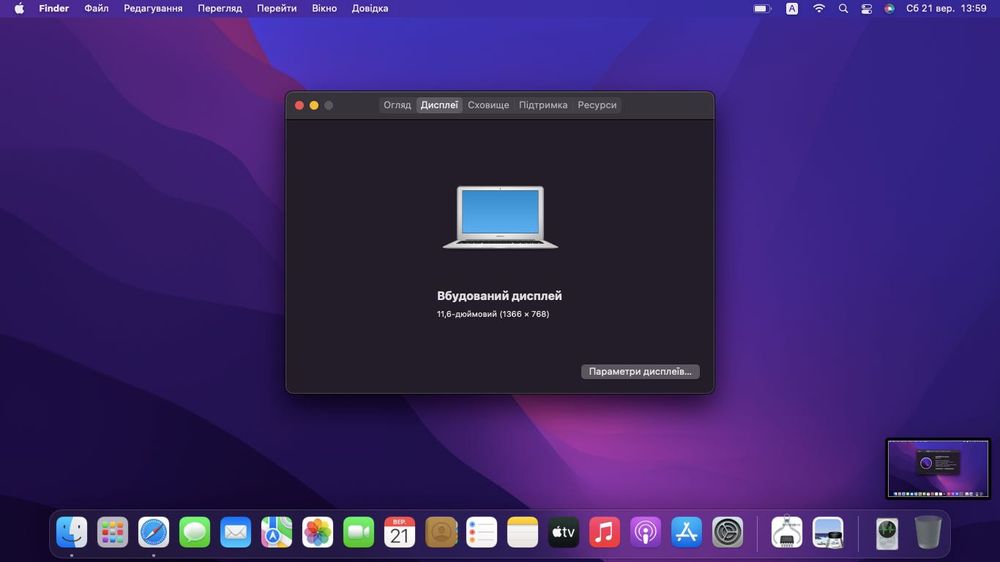
Task: Open App Store in the Dock
Action: click(x=686, y=532)
